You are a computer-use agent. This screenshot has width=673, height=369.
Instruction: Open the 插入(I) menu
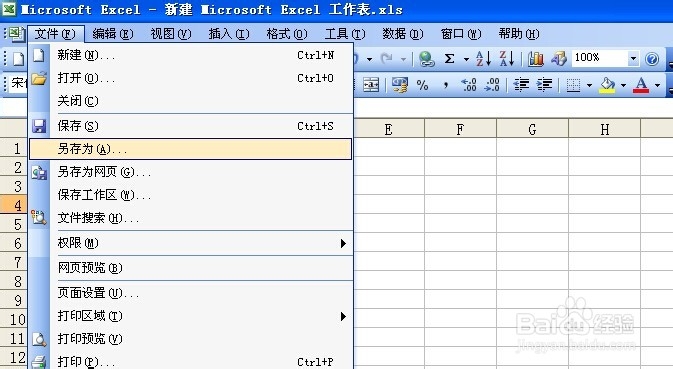click(228, 33)
